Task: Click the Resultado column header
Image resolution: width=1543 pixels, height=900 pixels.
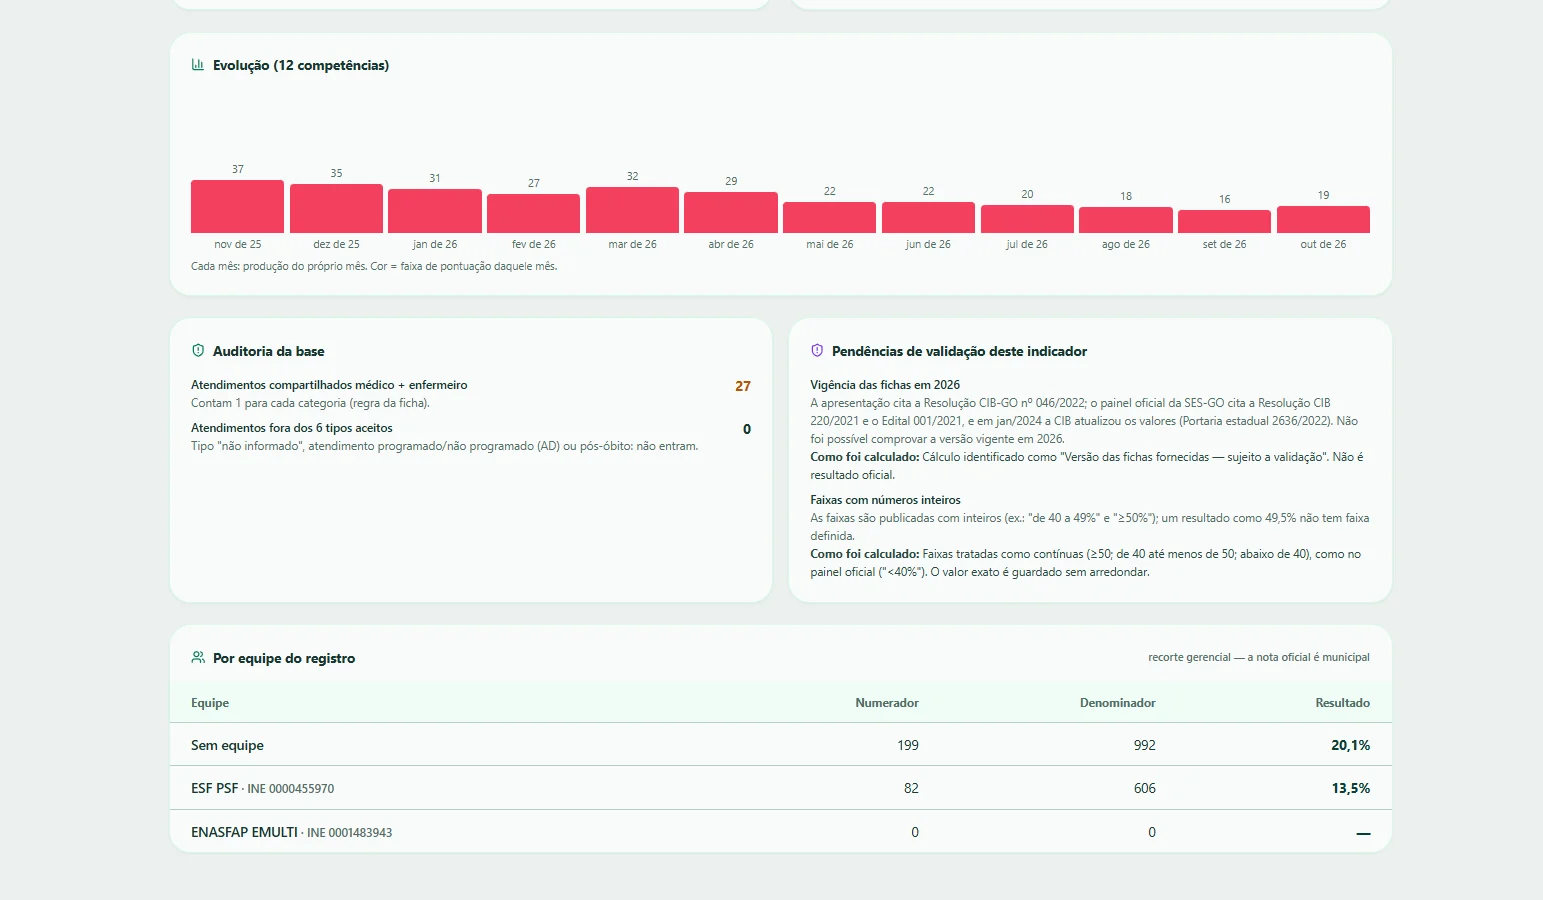Action: (x=1342, y=703)
